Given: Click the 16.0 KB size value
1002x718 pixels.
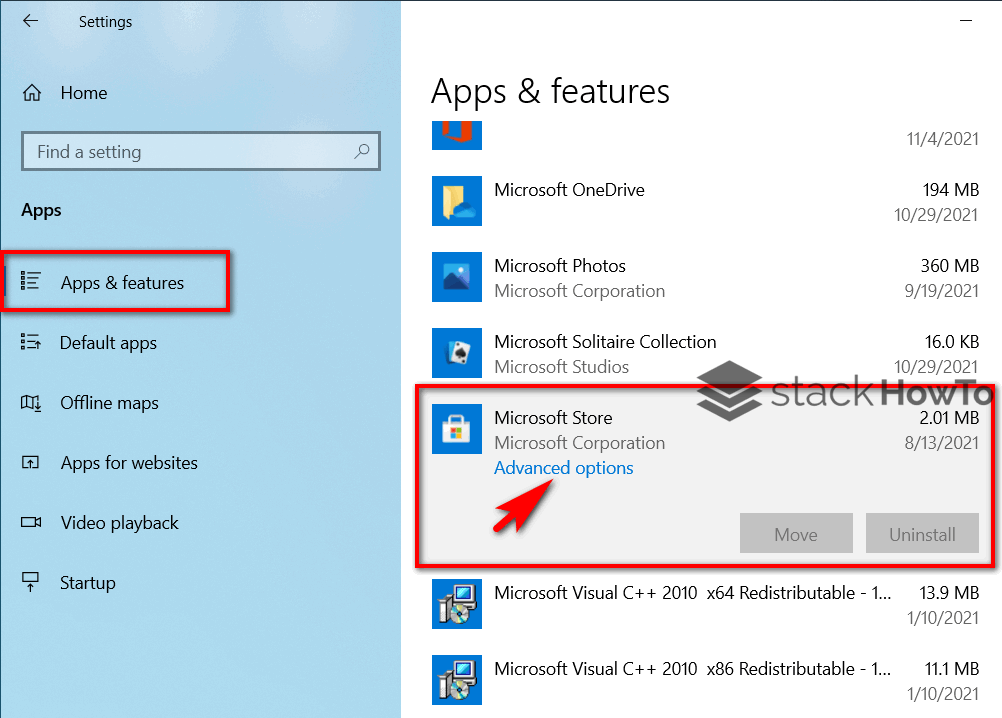Looking at the screenshot, I should click(x=952, y=342).
